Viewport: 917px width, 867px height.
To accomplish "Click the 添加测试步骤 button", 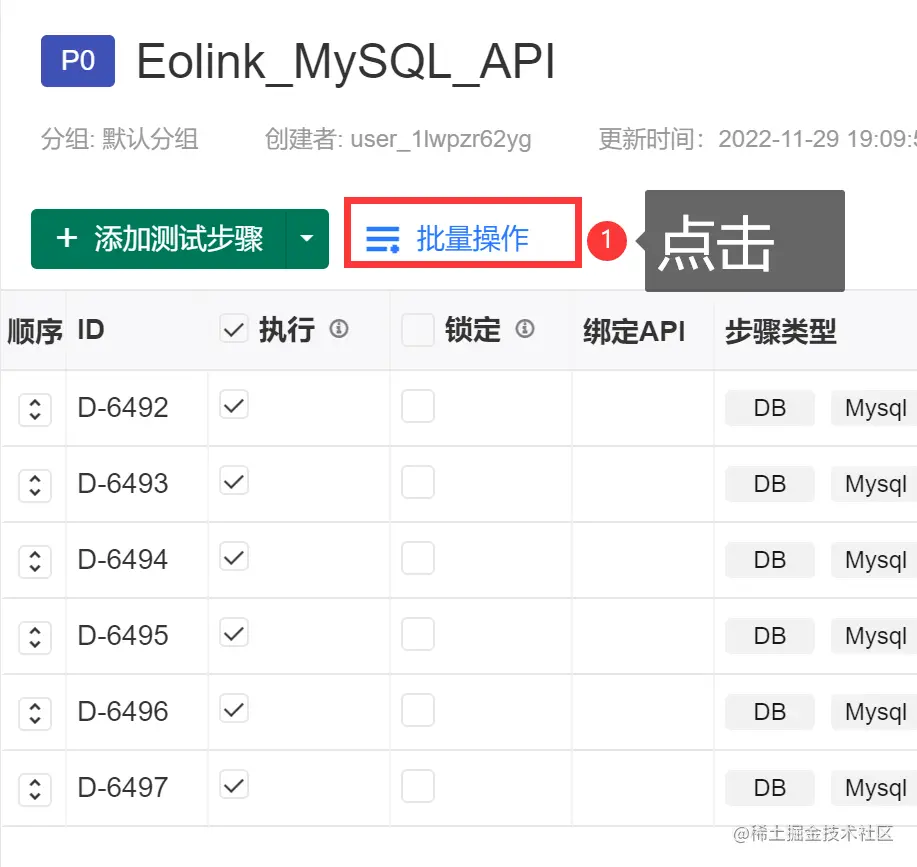I will click(159, 239).
